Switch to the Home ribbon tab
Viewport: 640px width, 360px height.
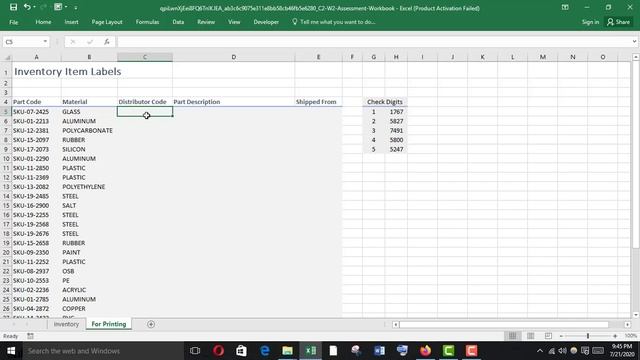[43, 22]
